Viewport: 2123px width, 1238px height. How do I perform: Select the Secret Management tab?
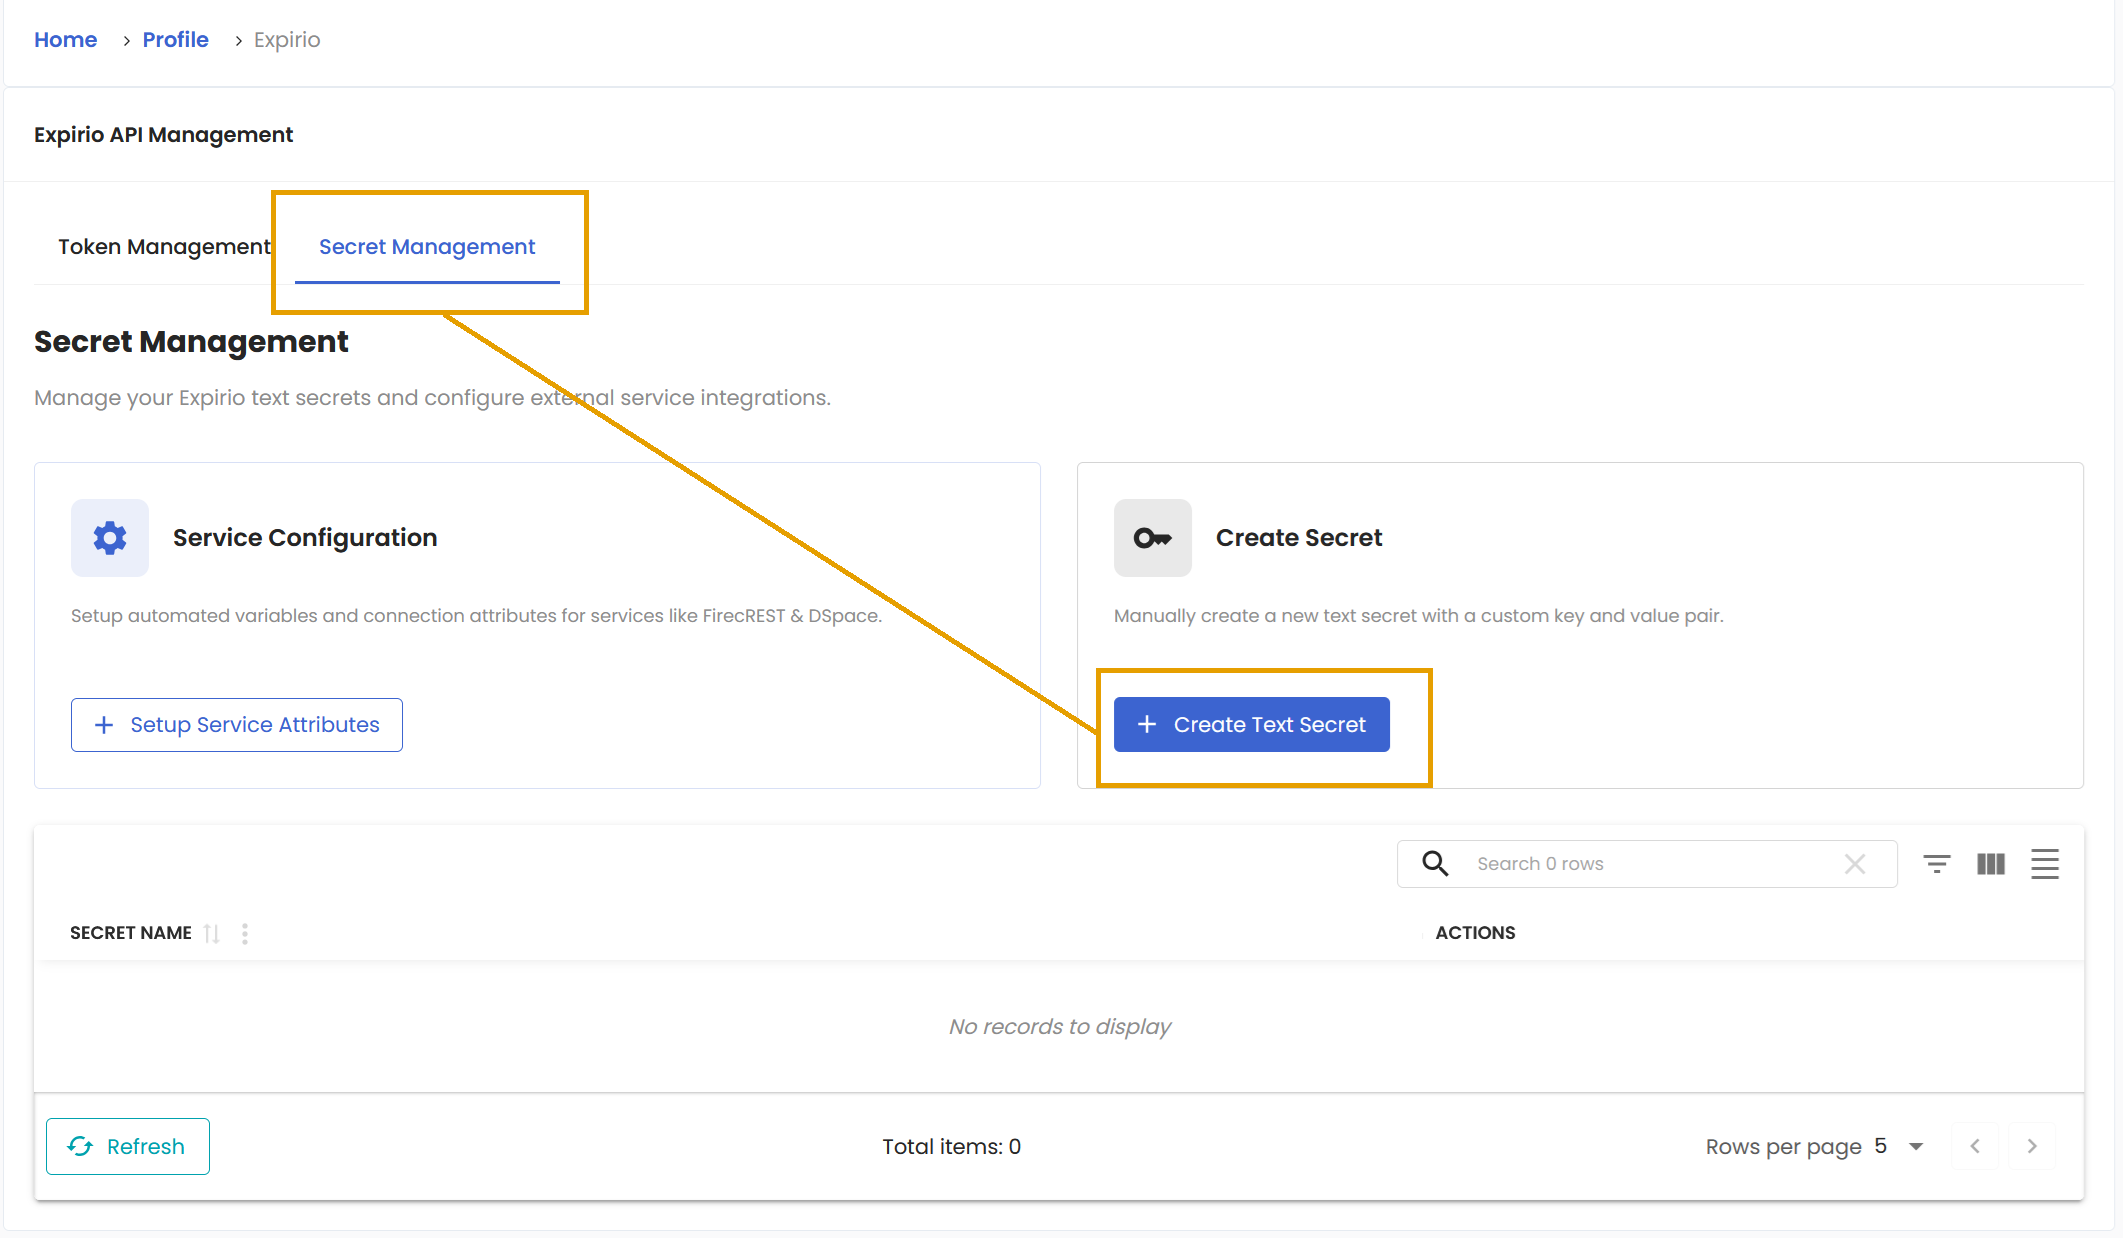tap(427, 247)
